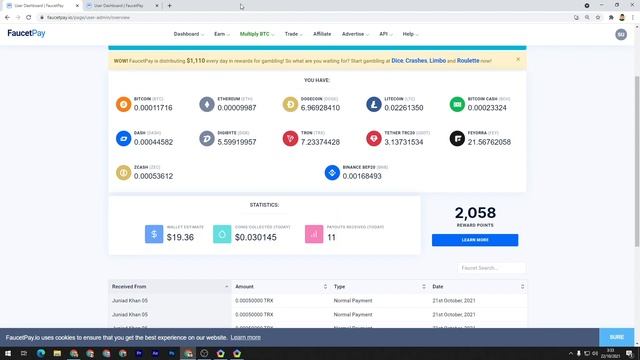
Task: Click the browser address bar URL
Action: (x=88, y=18)
